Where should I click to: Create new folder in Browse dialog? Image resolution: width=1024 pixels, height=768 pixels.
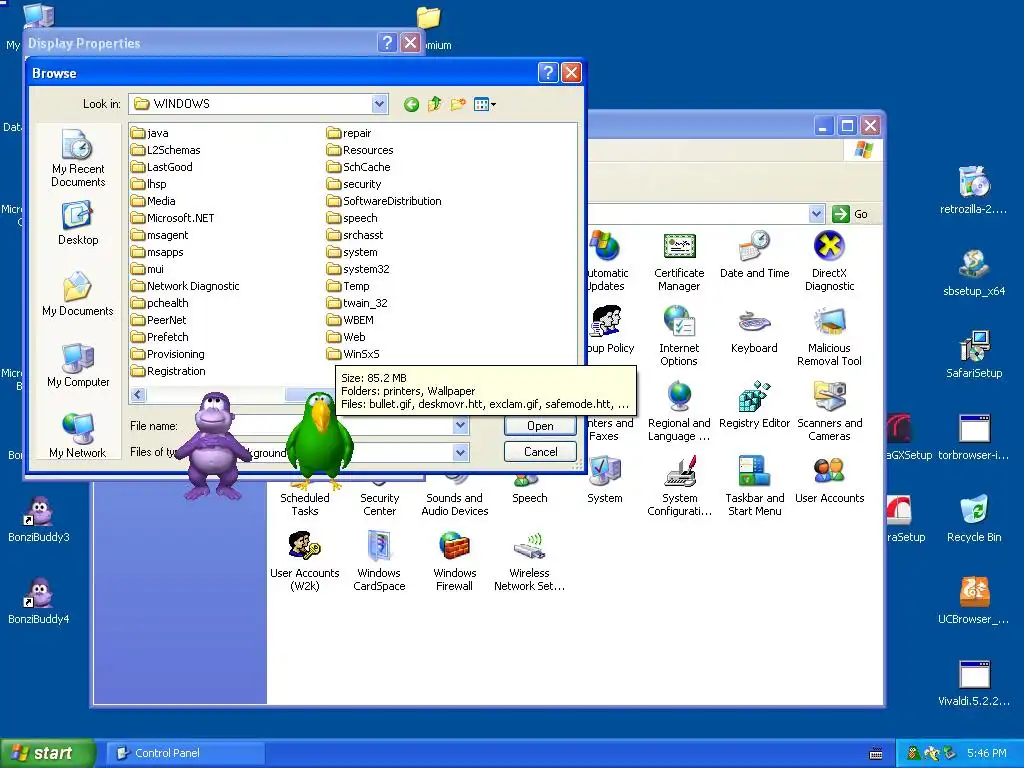pyautogui.click(x=458, y=104)
